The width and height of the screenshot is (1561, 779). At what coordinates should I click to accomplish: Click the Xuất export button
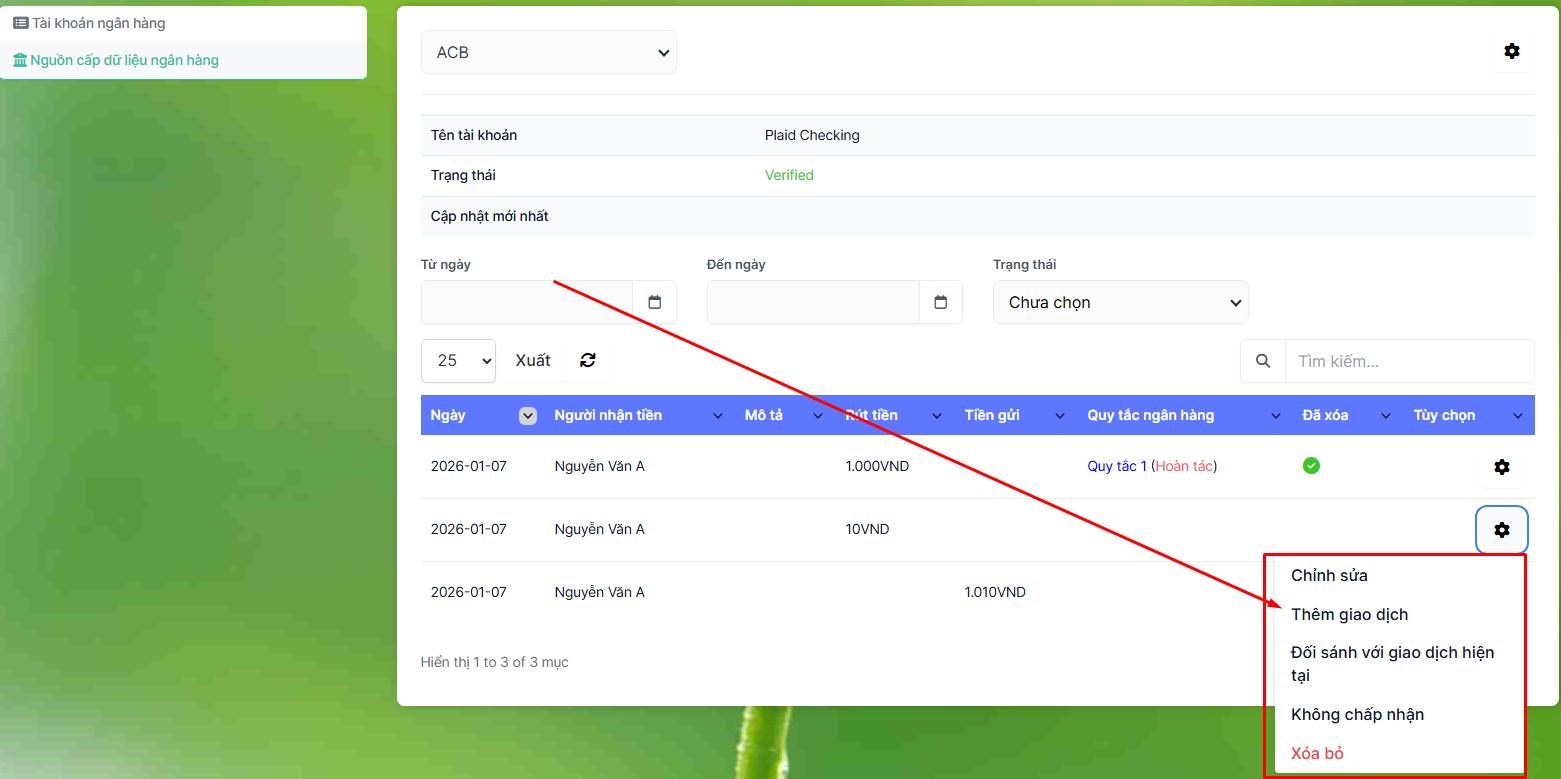533,360
